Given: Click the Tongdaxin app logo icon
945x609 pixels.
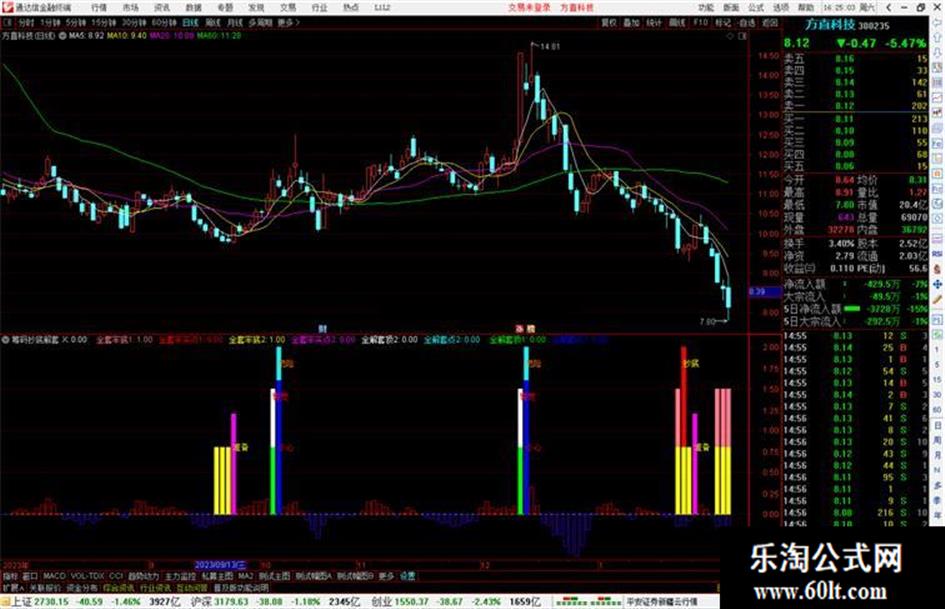Looking at the screenshot, I should coord(7,7).
